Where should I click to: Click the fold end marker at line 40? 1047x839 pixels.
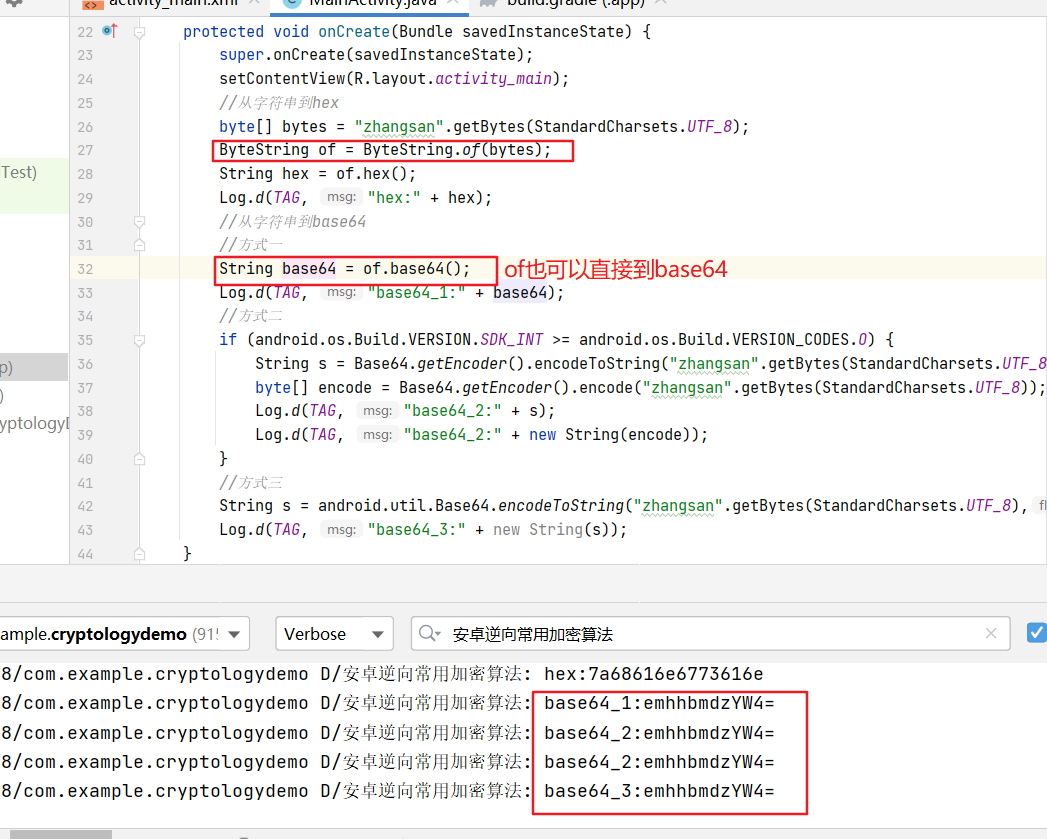coord(140,459)
